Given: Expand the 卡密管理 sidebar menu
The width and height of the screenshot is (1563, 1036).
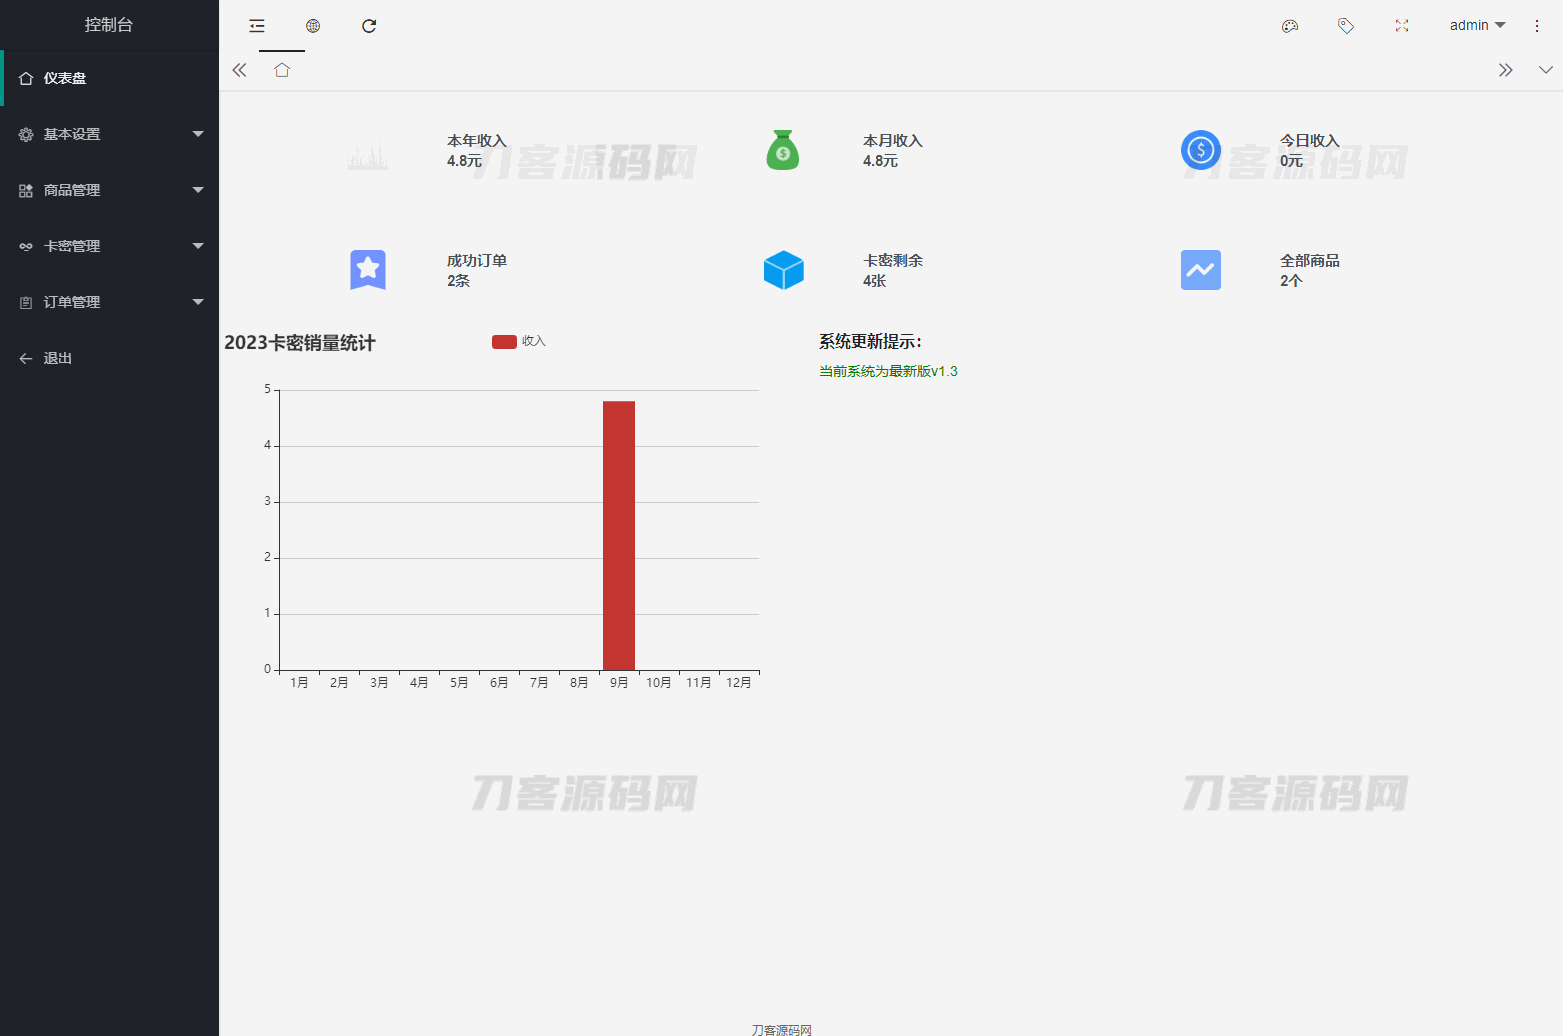Looking at the screenshot, I should point(109,246).
